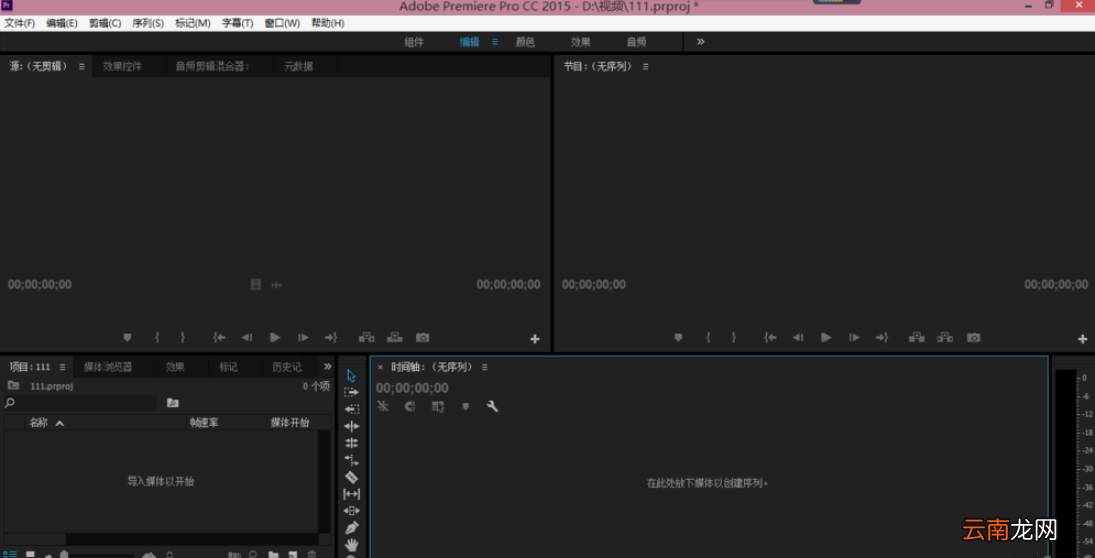Step back one frame in Program monitor
Screen dimensions: 1095x558
tap(798, 337)
